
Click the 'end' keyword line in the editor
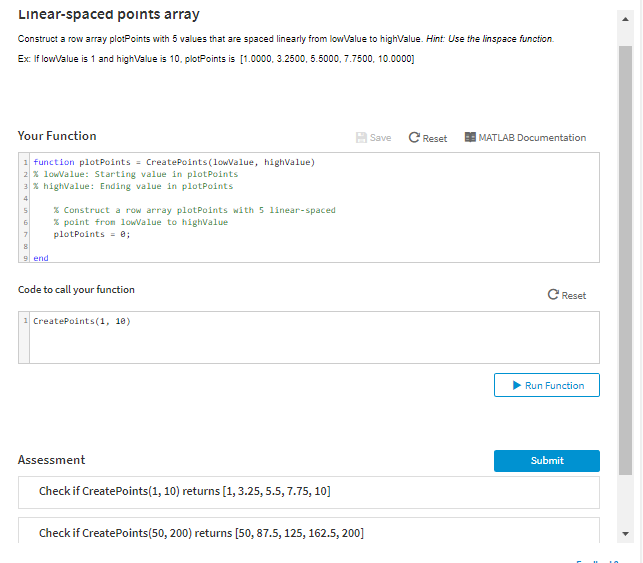pos(41,258)
